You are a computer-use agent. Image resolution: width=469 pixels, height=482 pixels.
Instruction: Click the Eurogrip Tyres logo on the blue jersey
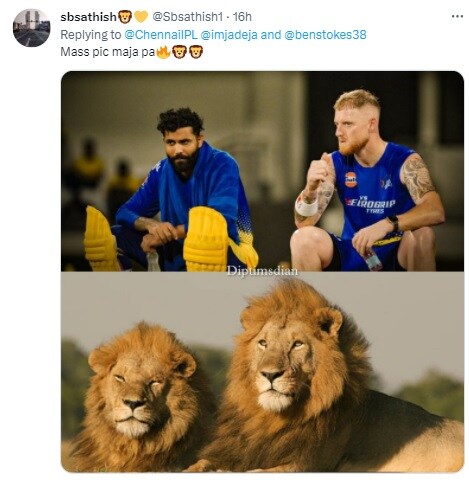[x=370, y=204]
